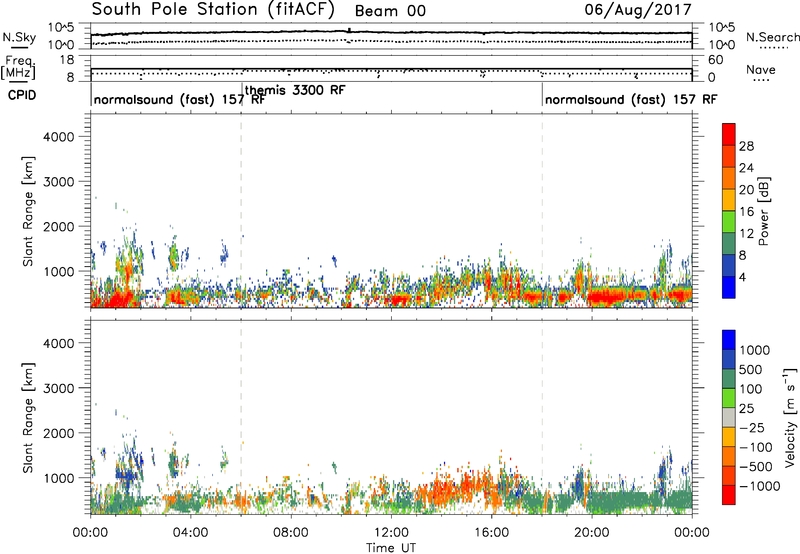Pick the orange 20–24 dB Power swatch
The image size is (800, 554).
click(x=729, y=178)
